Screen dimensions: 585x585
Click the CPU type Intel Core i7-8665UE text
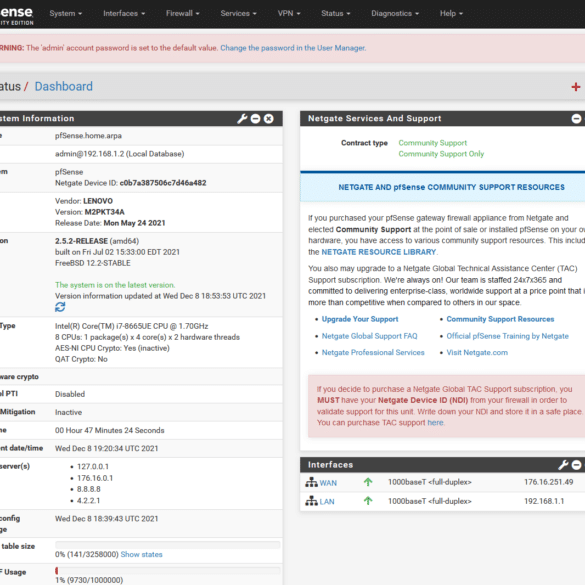tap(132, 326)
